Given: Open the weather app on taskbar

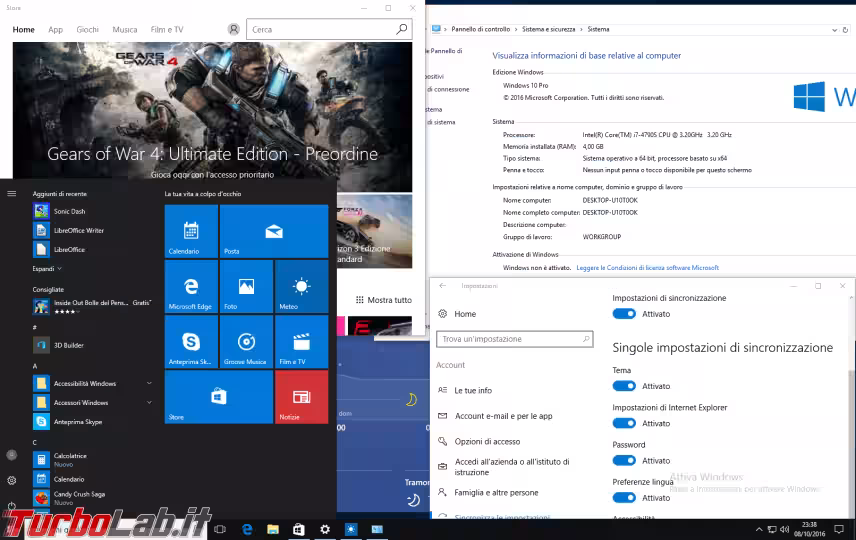Looking at the screenshot, I should (351, 529).
